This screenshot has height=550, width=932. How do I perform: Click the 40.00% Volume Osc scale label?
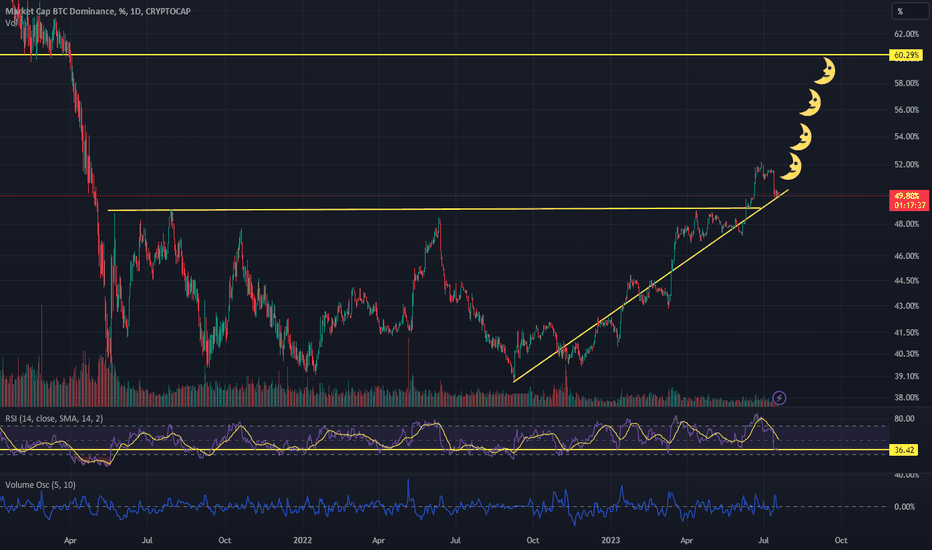906,475
